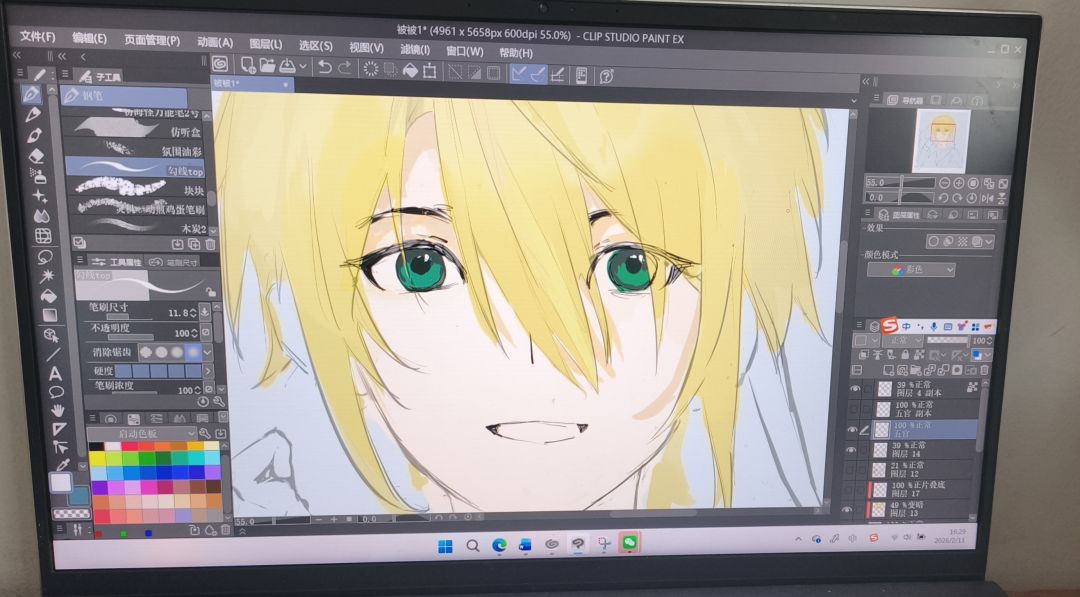Select the Lasso selection tool
This screenshot has height=597, width=1080.
coord(44,257)
